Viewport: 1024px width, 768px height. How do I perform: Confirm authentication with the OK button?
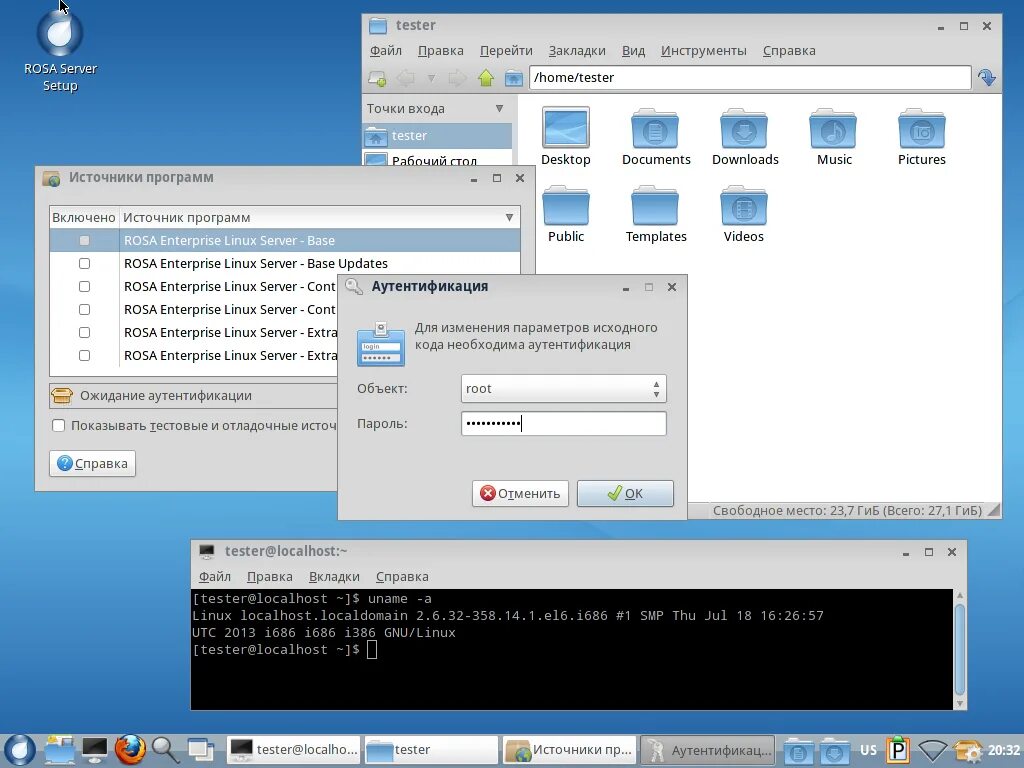625,494
